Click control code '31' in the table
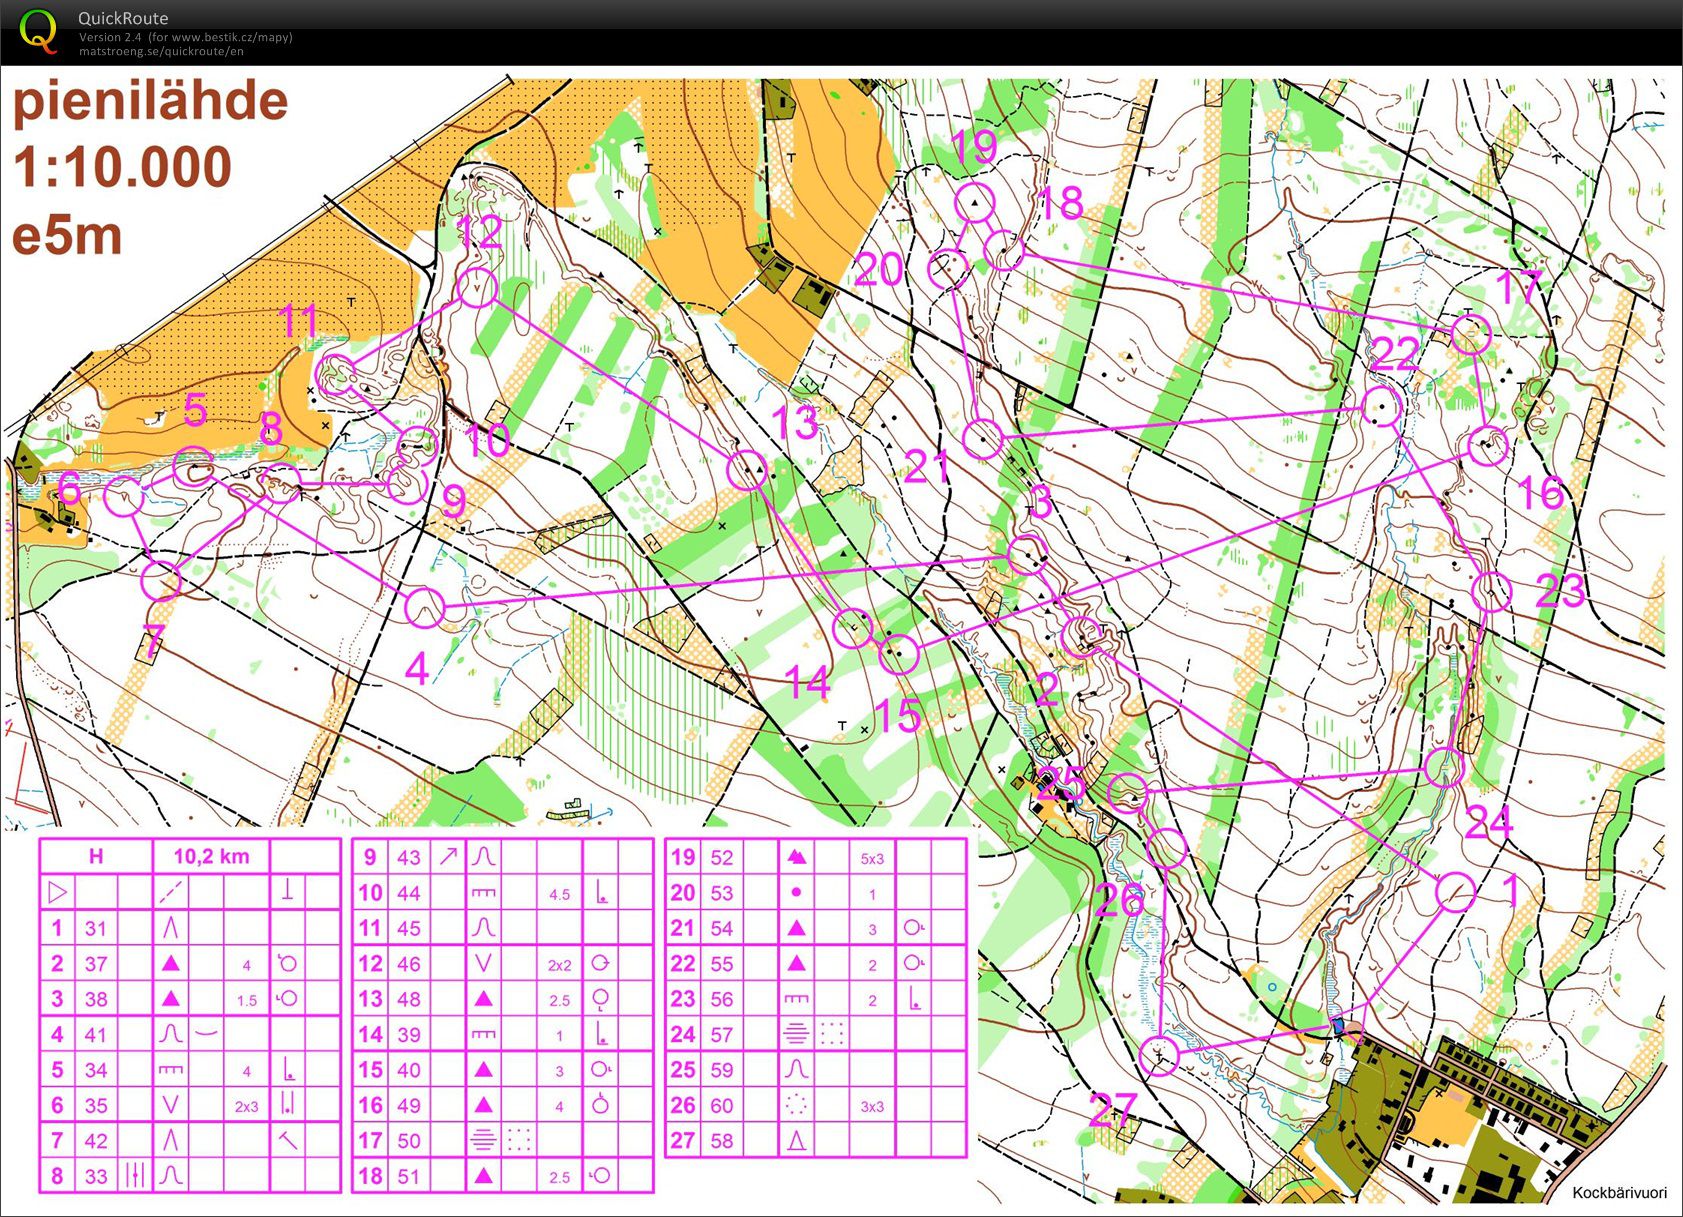 coord(96,928)
